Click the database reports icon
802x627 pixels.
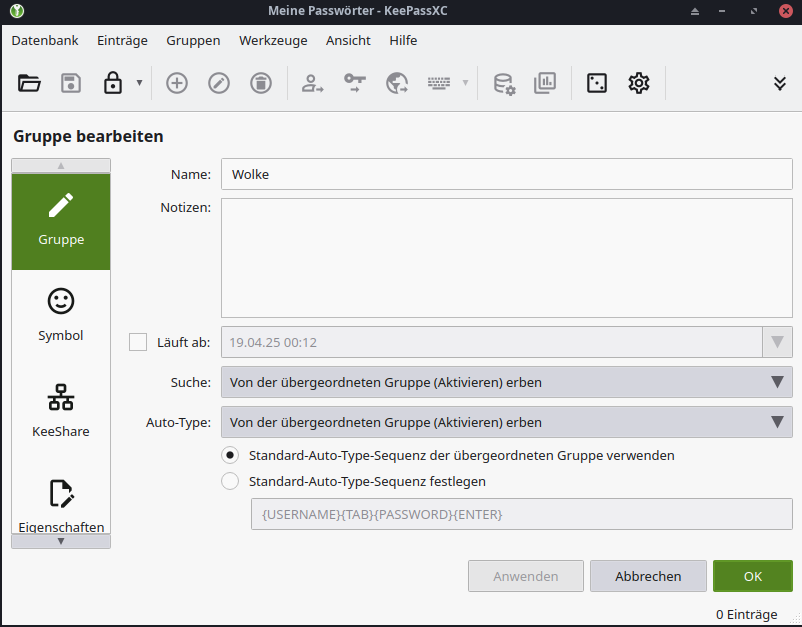click(545, 83)
